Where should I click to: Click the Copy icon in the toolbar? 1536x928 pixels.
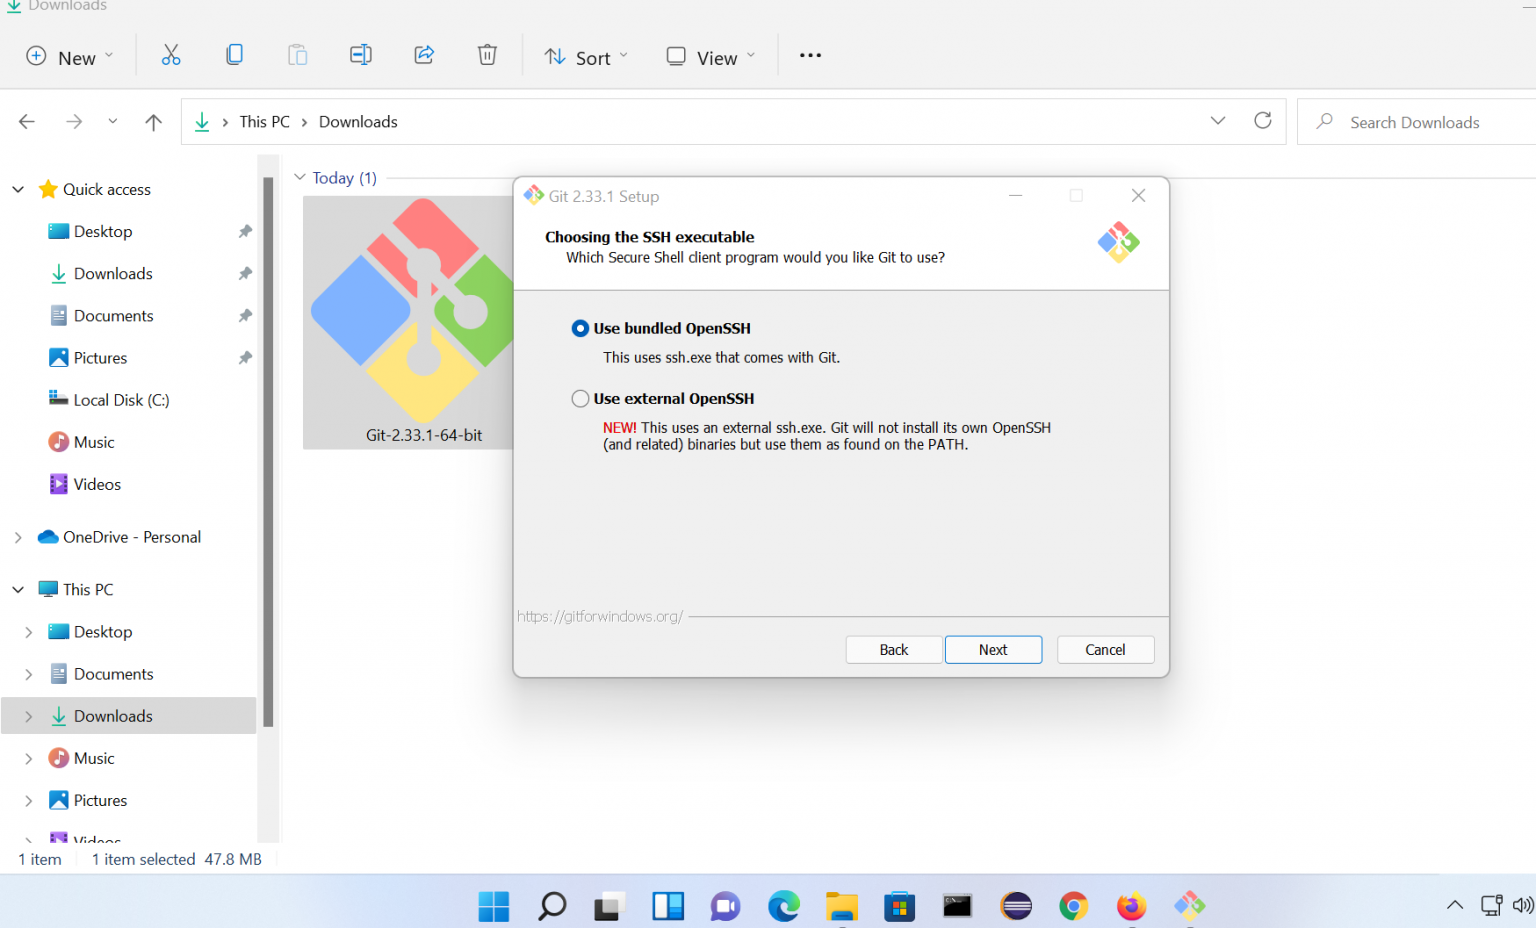click(x=234, y=55)
